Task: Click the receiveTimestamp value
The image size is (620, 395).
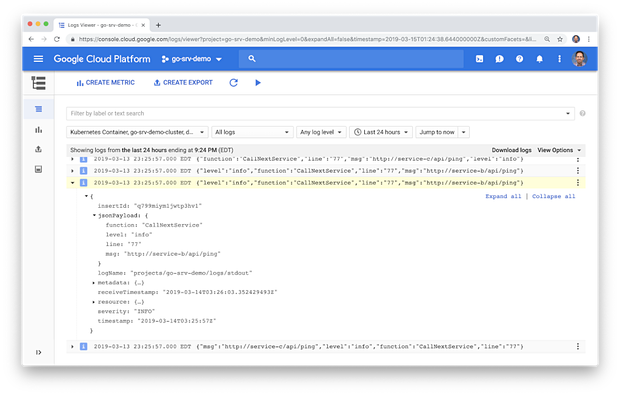Action: 220,292
